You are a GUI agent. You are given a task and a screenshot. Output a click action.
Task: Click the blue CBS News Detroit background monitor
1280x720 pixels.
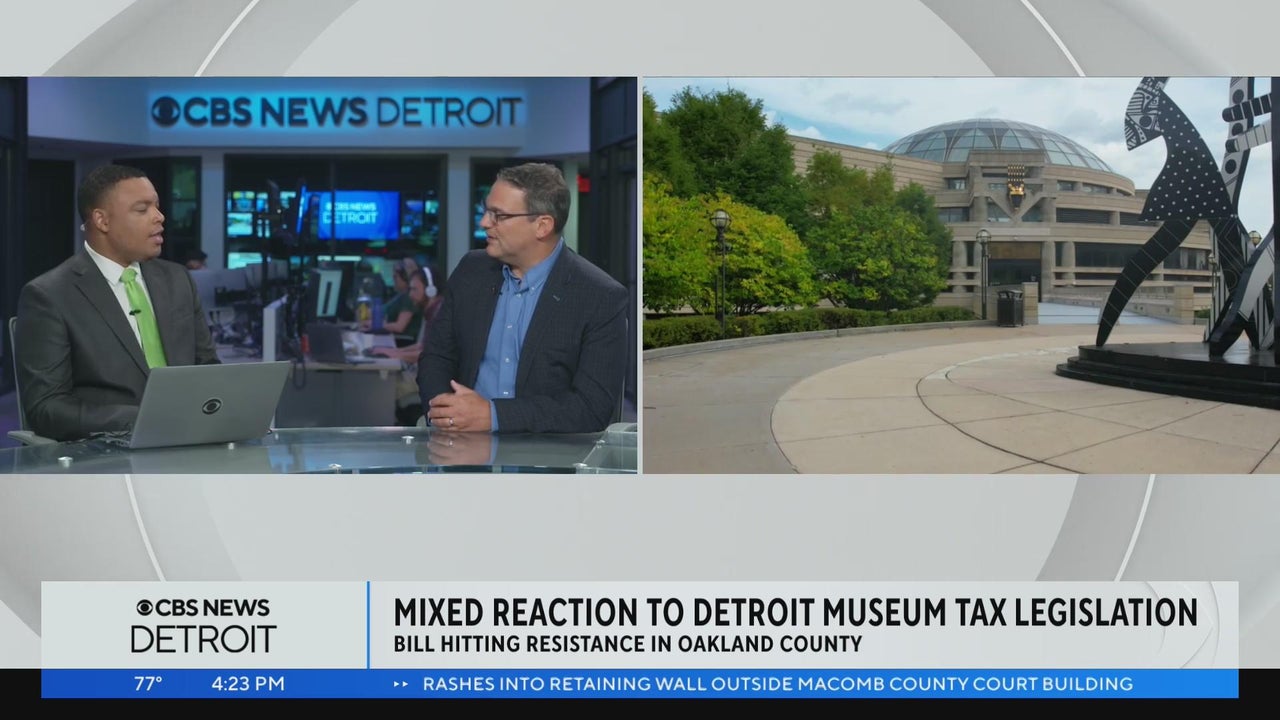tap(357, 215)
